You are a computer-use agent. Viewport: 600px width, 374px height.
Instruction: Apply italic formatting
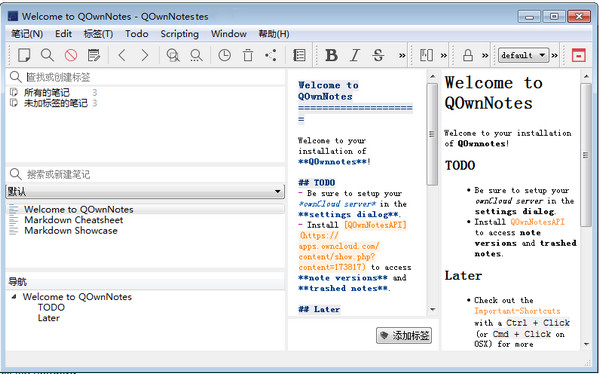[355, 55]
